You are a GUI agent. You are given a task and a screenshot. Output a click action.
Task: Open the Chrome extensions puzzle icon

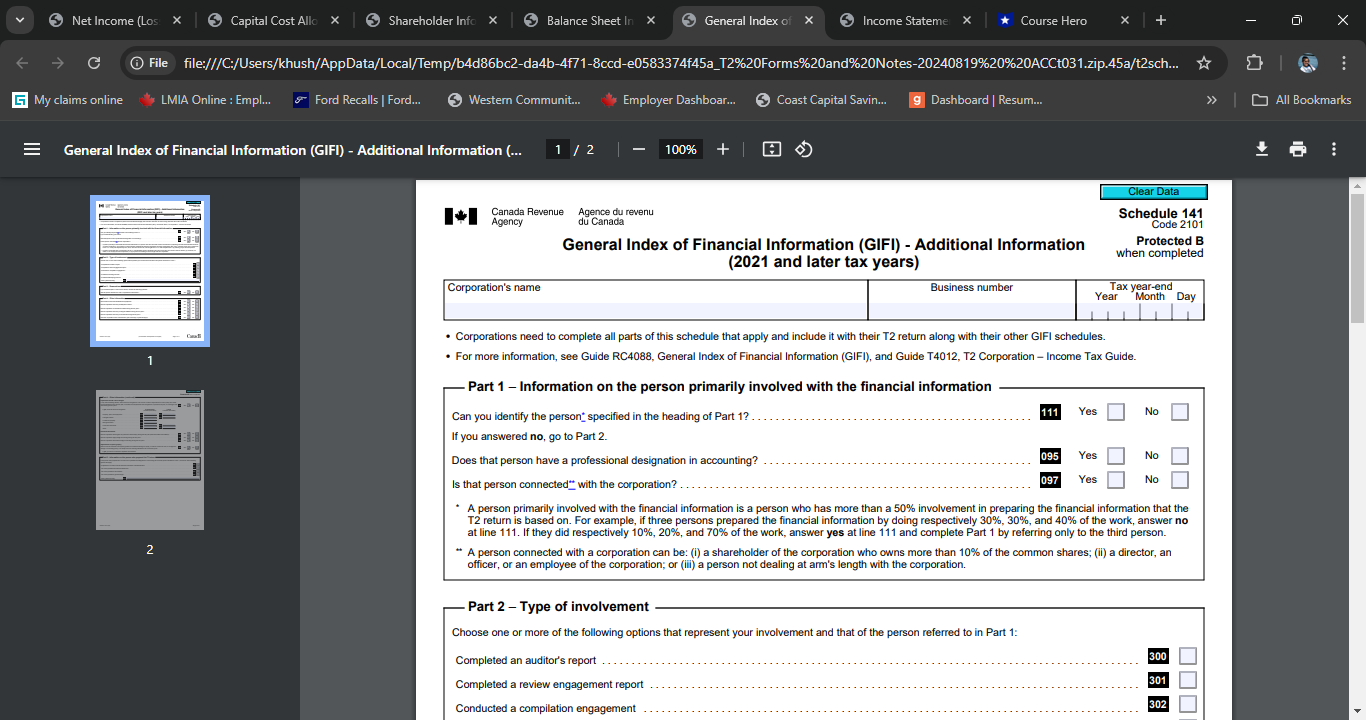1254,61
